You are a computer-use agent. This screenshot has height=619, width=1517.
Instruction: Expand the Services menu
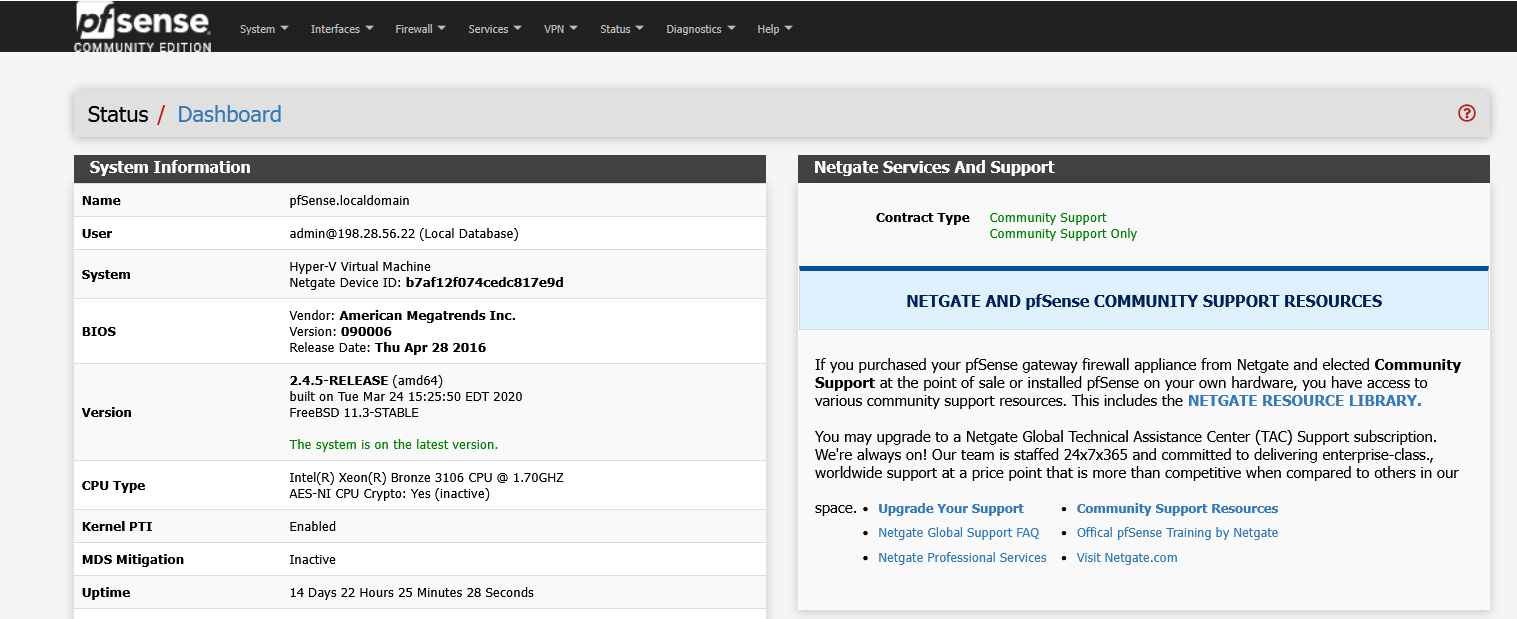tap(494, 29)
